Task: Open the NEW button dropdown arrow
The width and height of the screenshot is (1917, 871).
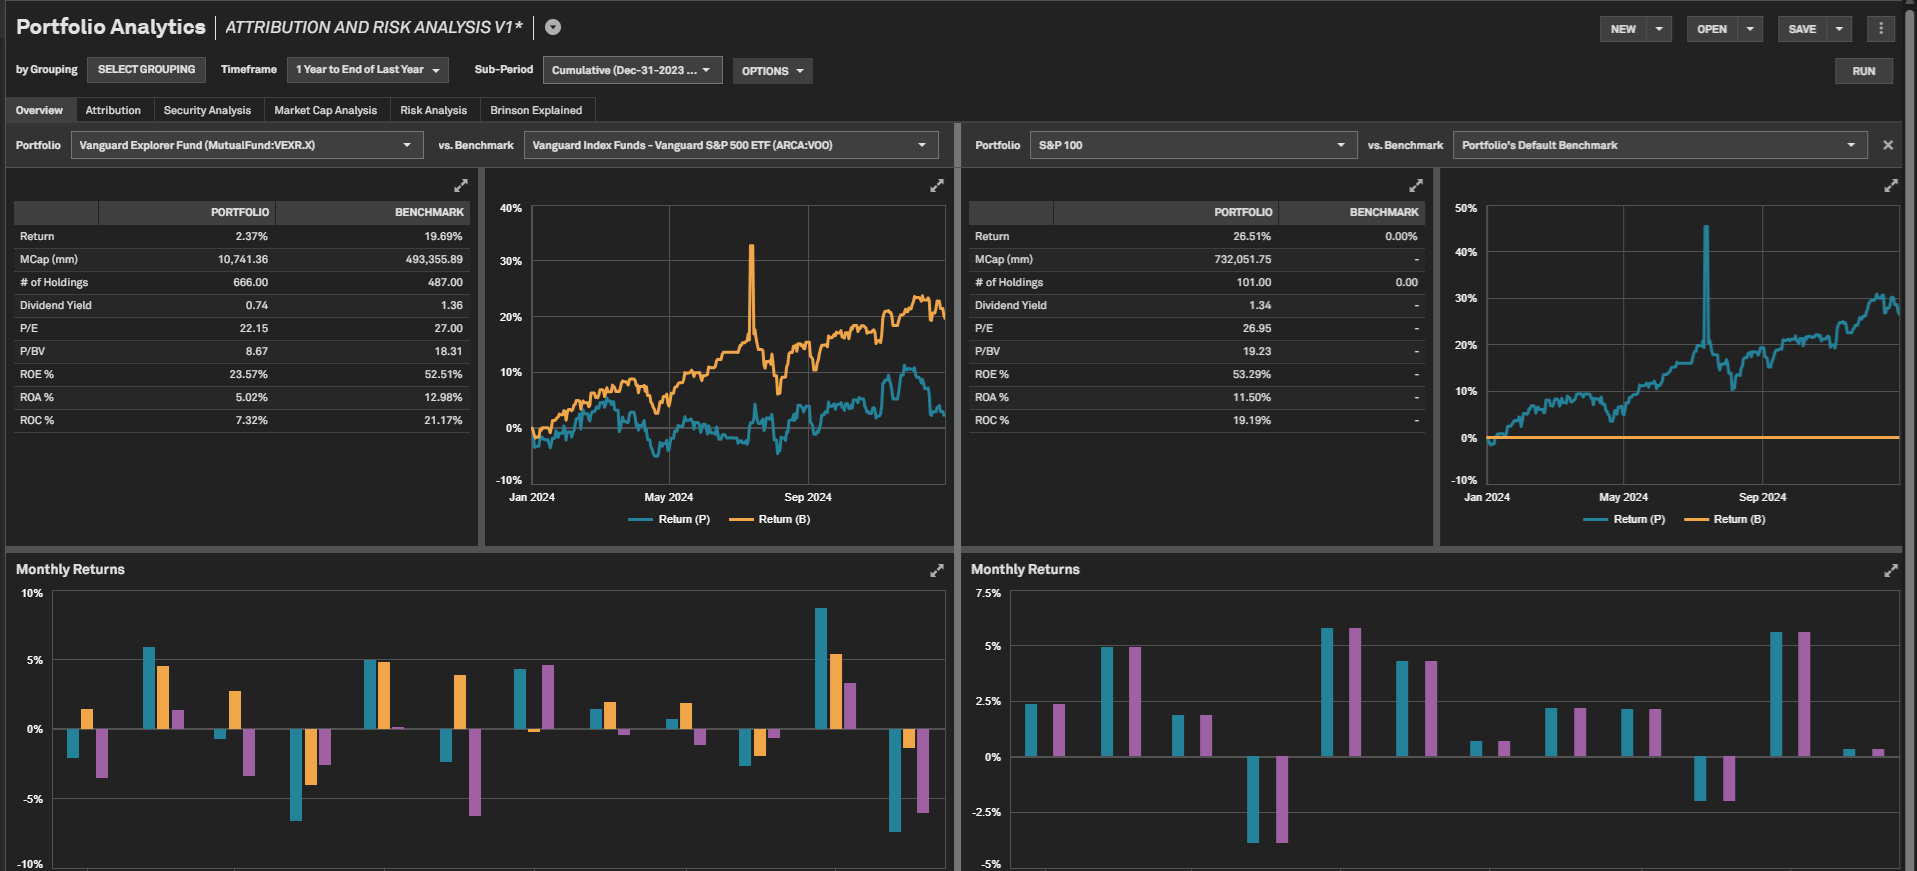Action: click(1659, 29)
